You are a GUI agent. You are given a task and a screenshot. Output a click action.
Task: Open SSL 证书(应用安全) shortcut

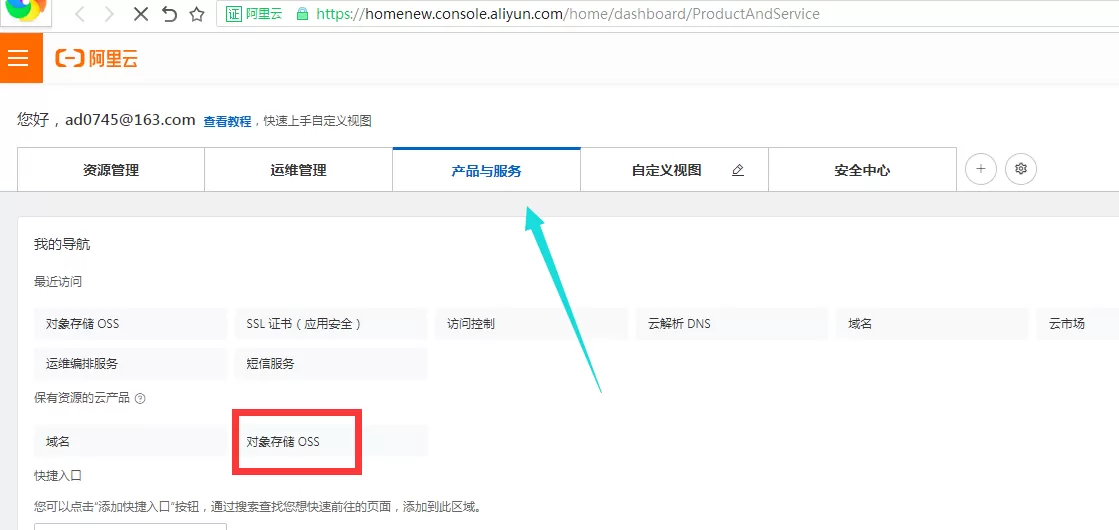pyautogui.click(x=331, y=323)
